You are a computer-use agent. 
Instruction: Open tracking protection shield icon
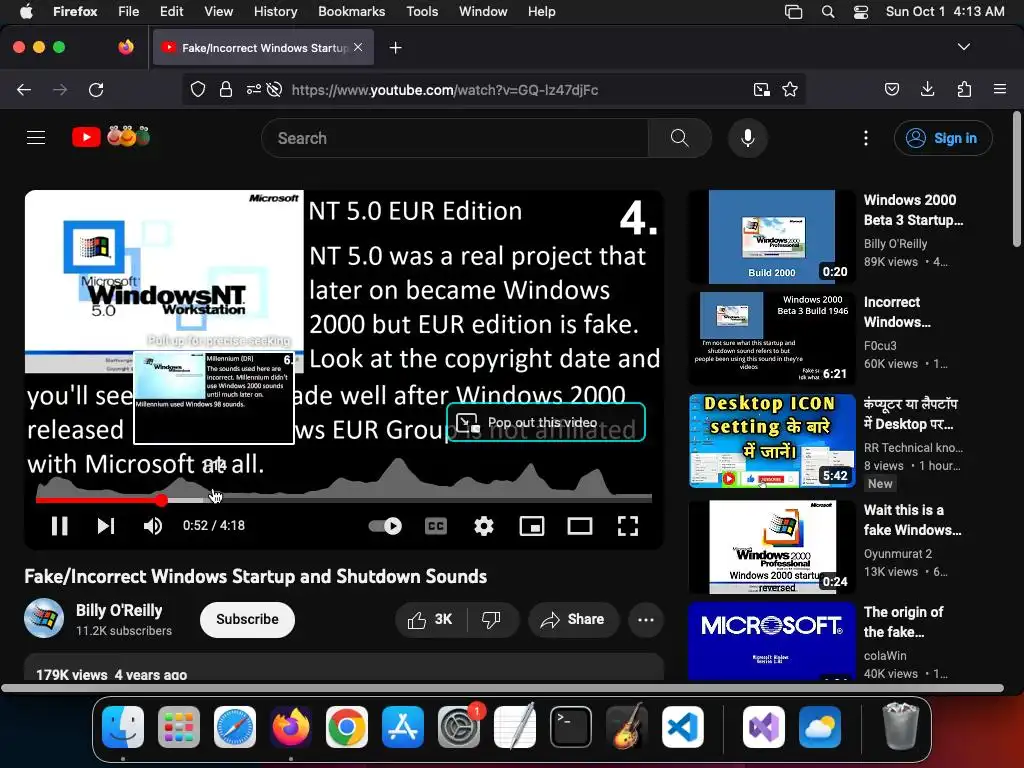(198, 89)
